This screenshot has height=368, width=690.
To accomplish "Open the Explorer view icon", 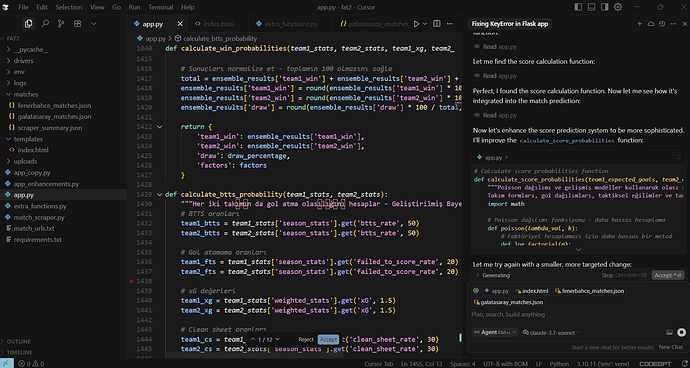I will [29, 24].
